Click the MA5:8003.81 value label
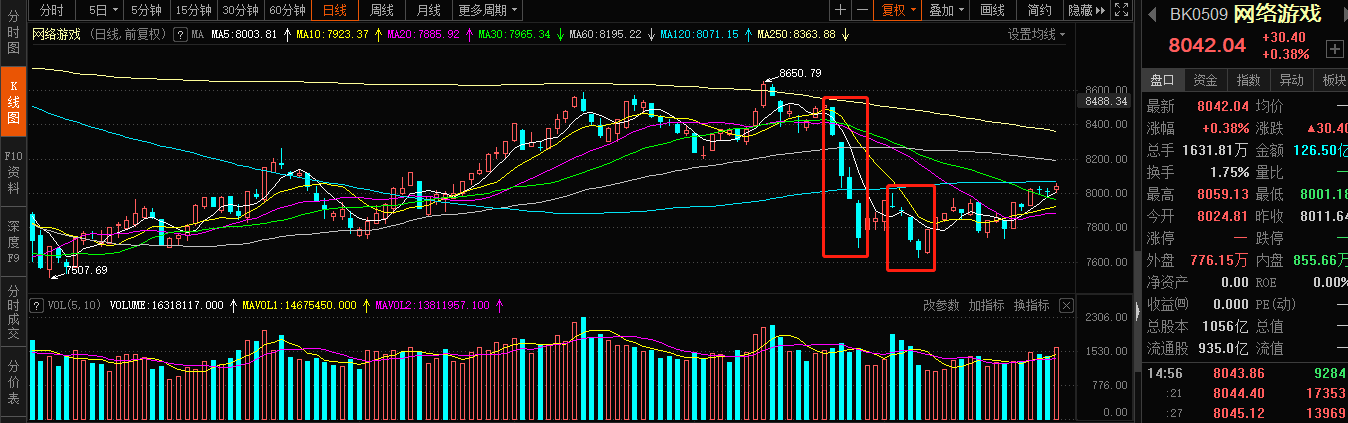The image size is (1348, 423). click(242, 34)
